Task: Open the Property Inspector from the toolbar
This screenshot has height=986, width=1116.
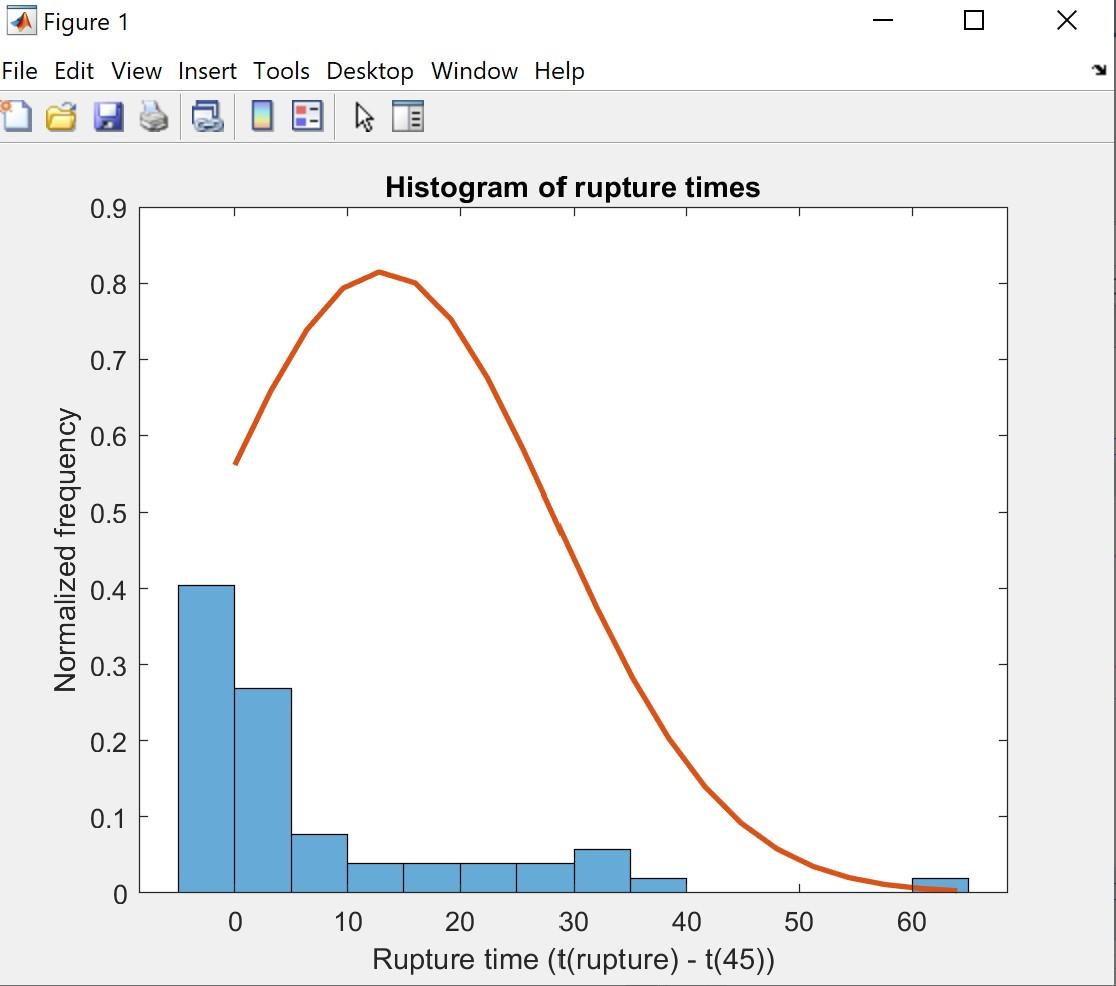Action: (x=407, y=116)
